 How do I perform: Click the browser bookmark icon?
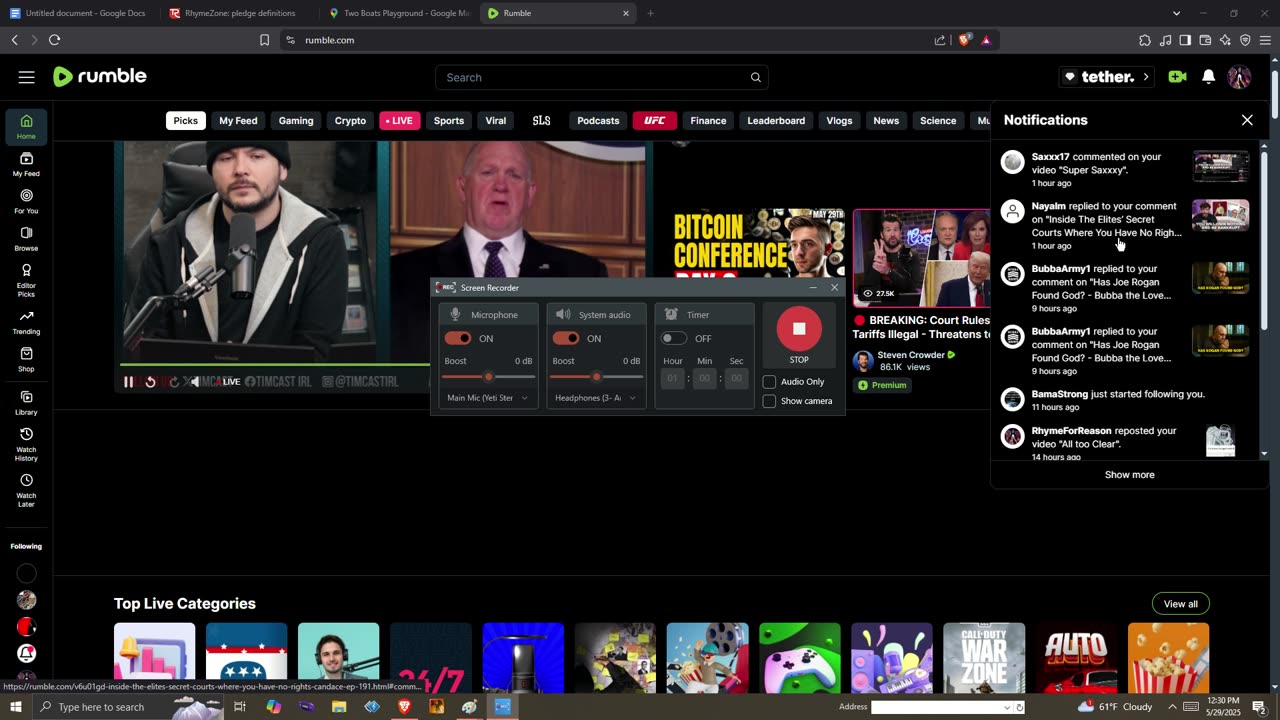pyautogui.click(x=264, y=40)
